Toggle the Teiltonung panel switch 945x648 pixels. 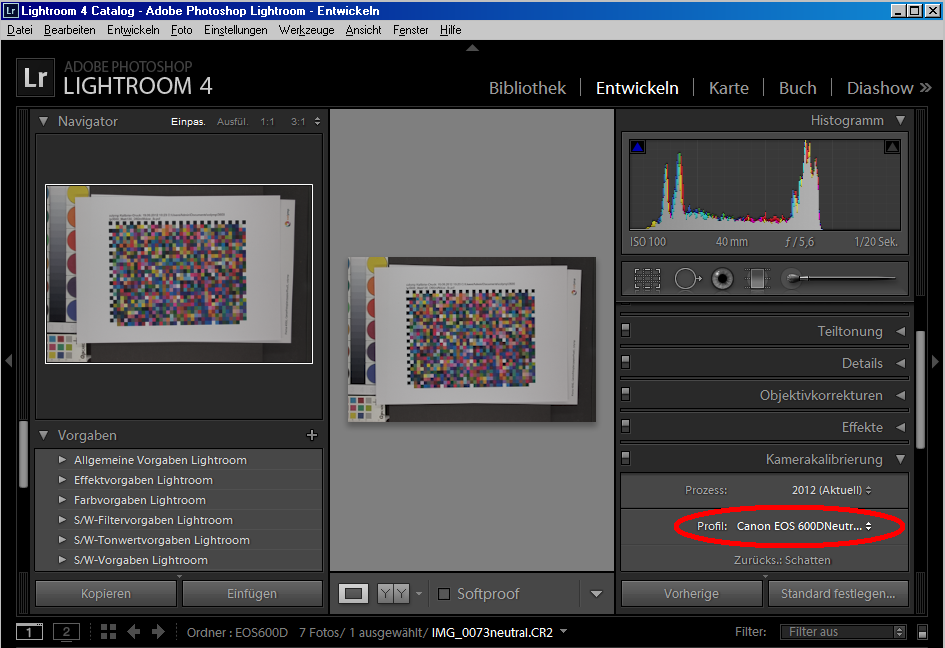tap(627, 331)
